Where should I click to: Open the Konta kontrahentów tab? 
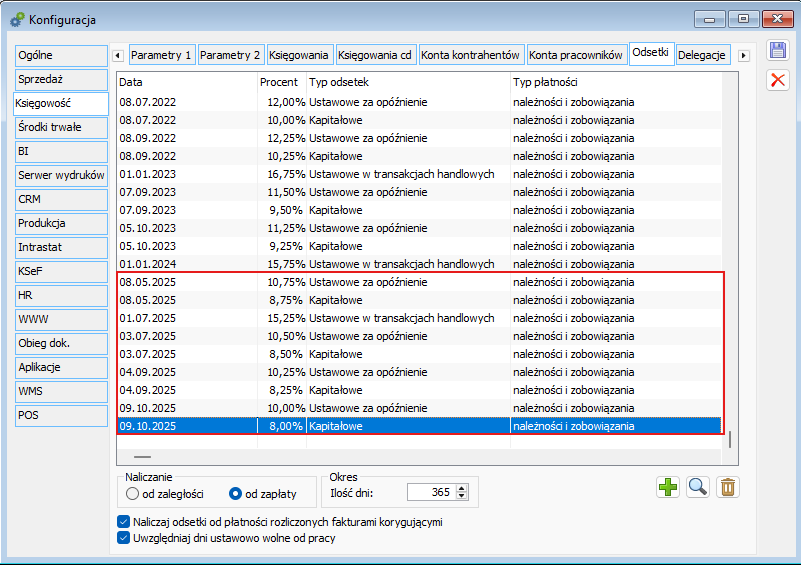point(470,55)
